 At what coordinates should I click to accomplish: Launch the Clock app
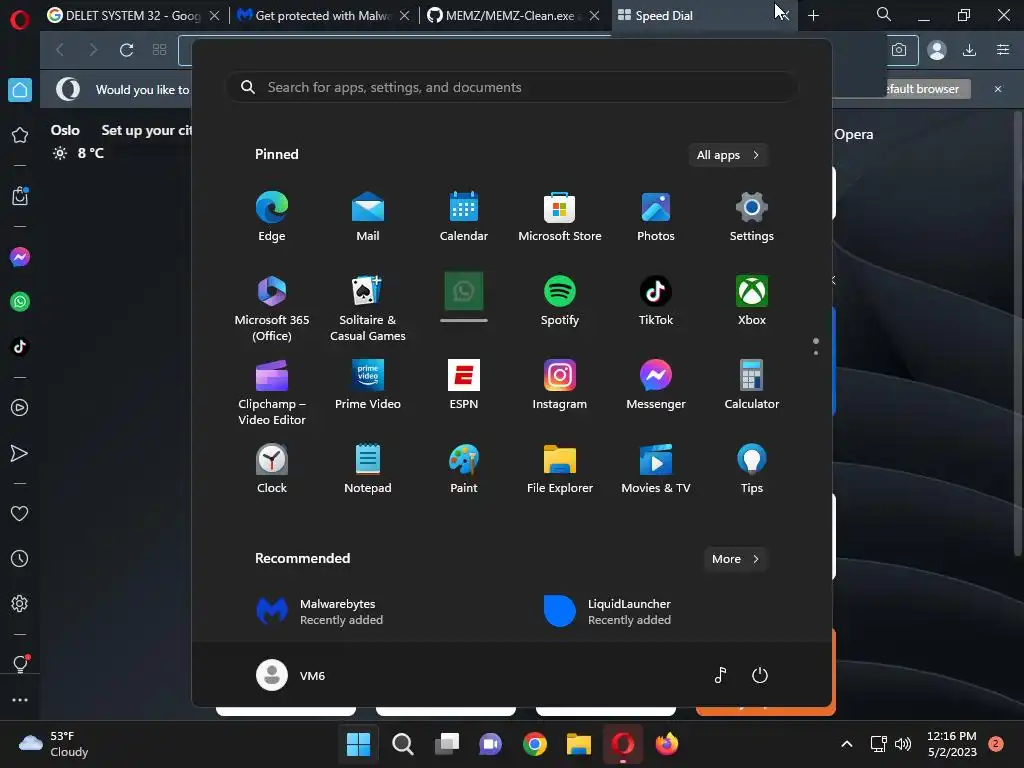click(272, 469)
